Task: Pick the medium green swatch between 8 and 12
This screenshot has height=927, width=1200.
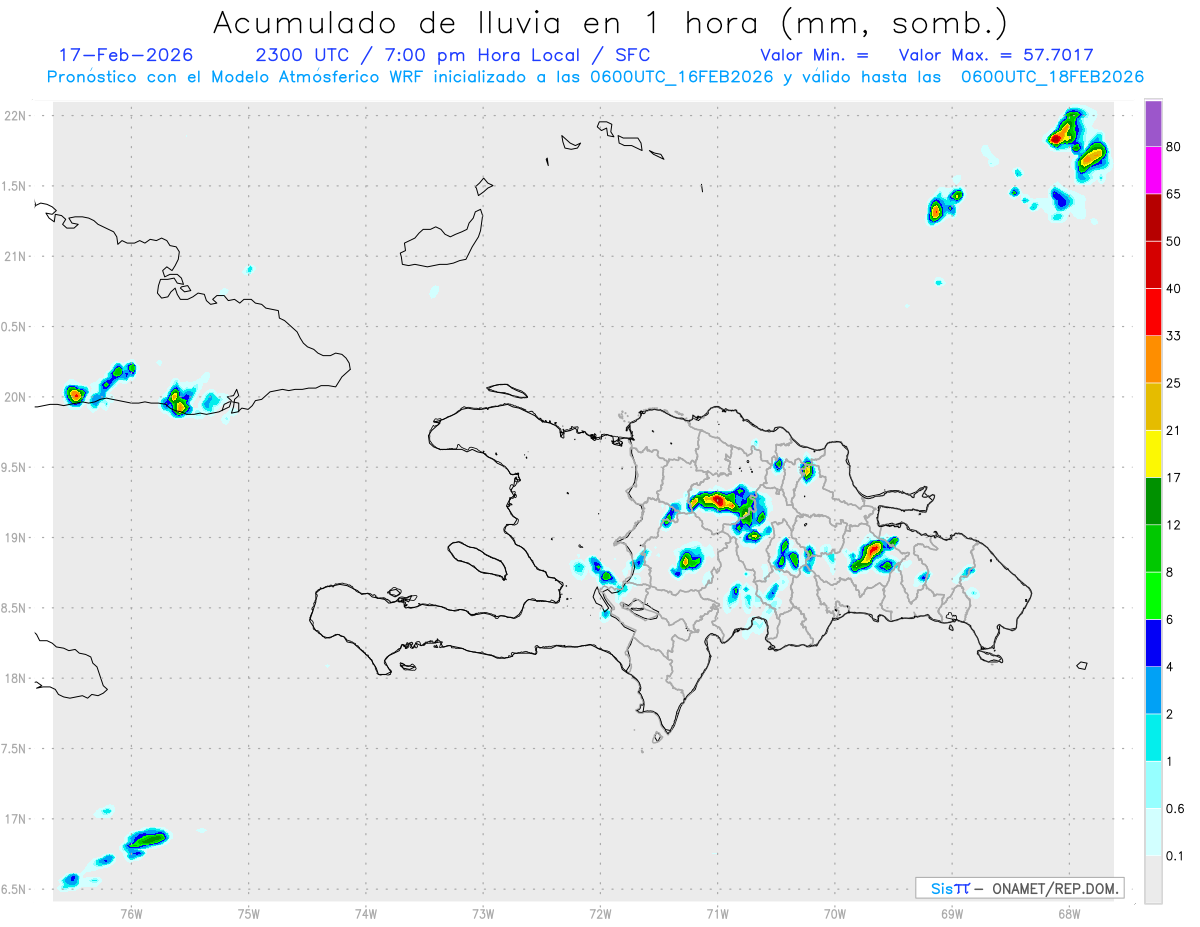Action: pyautogui.click(x=1153, y=548)
